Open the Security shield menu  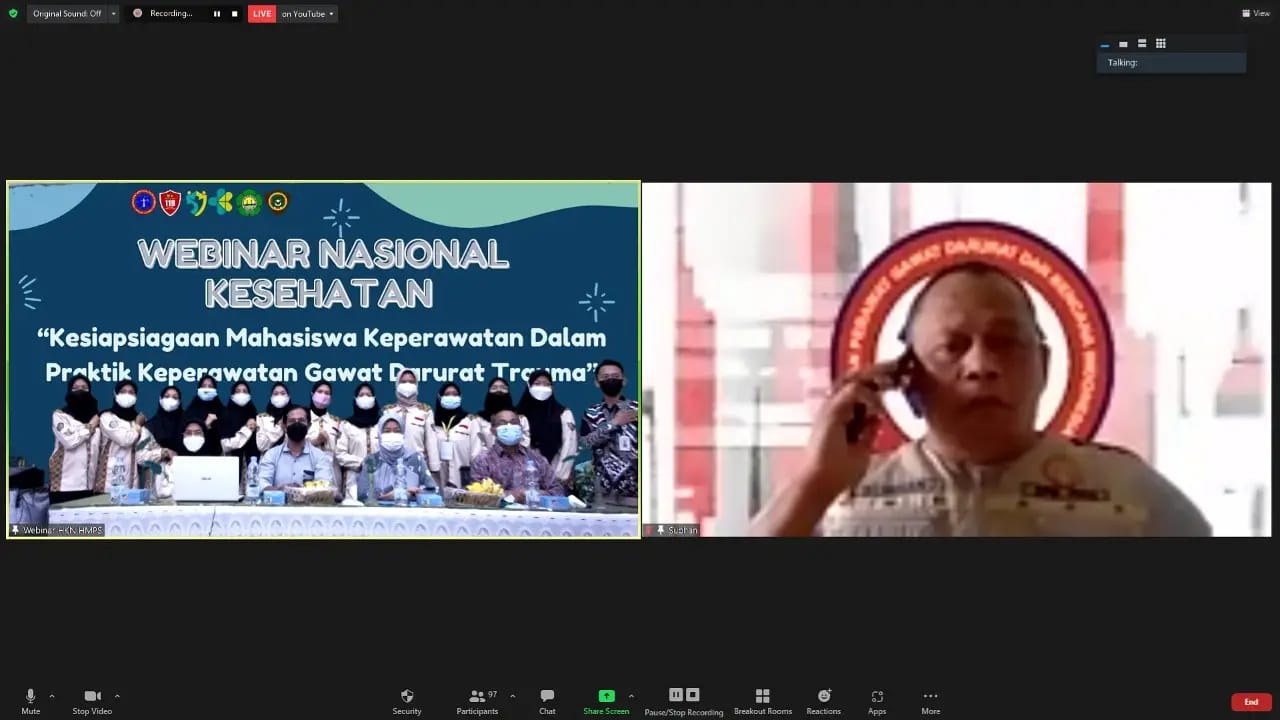point(407,701)
